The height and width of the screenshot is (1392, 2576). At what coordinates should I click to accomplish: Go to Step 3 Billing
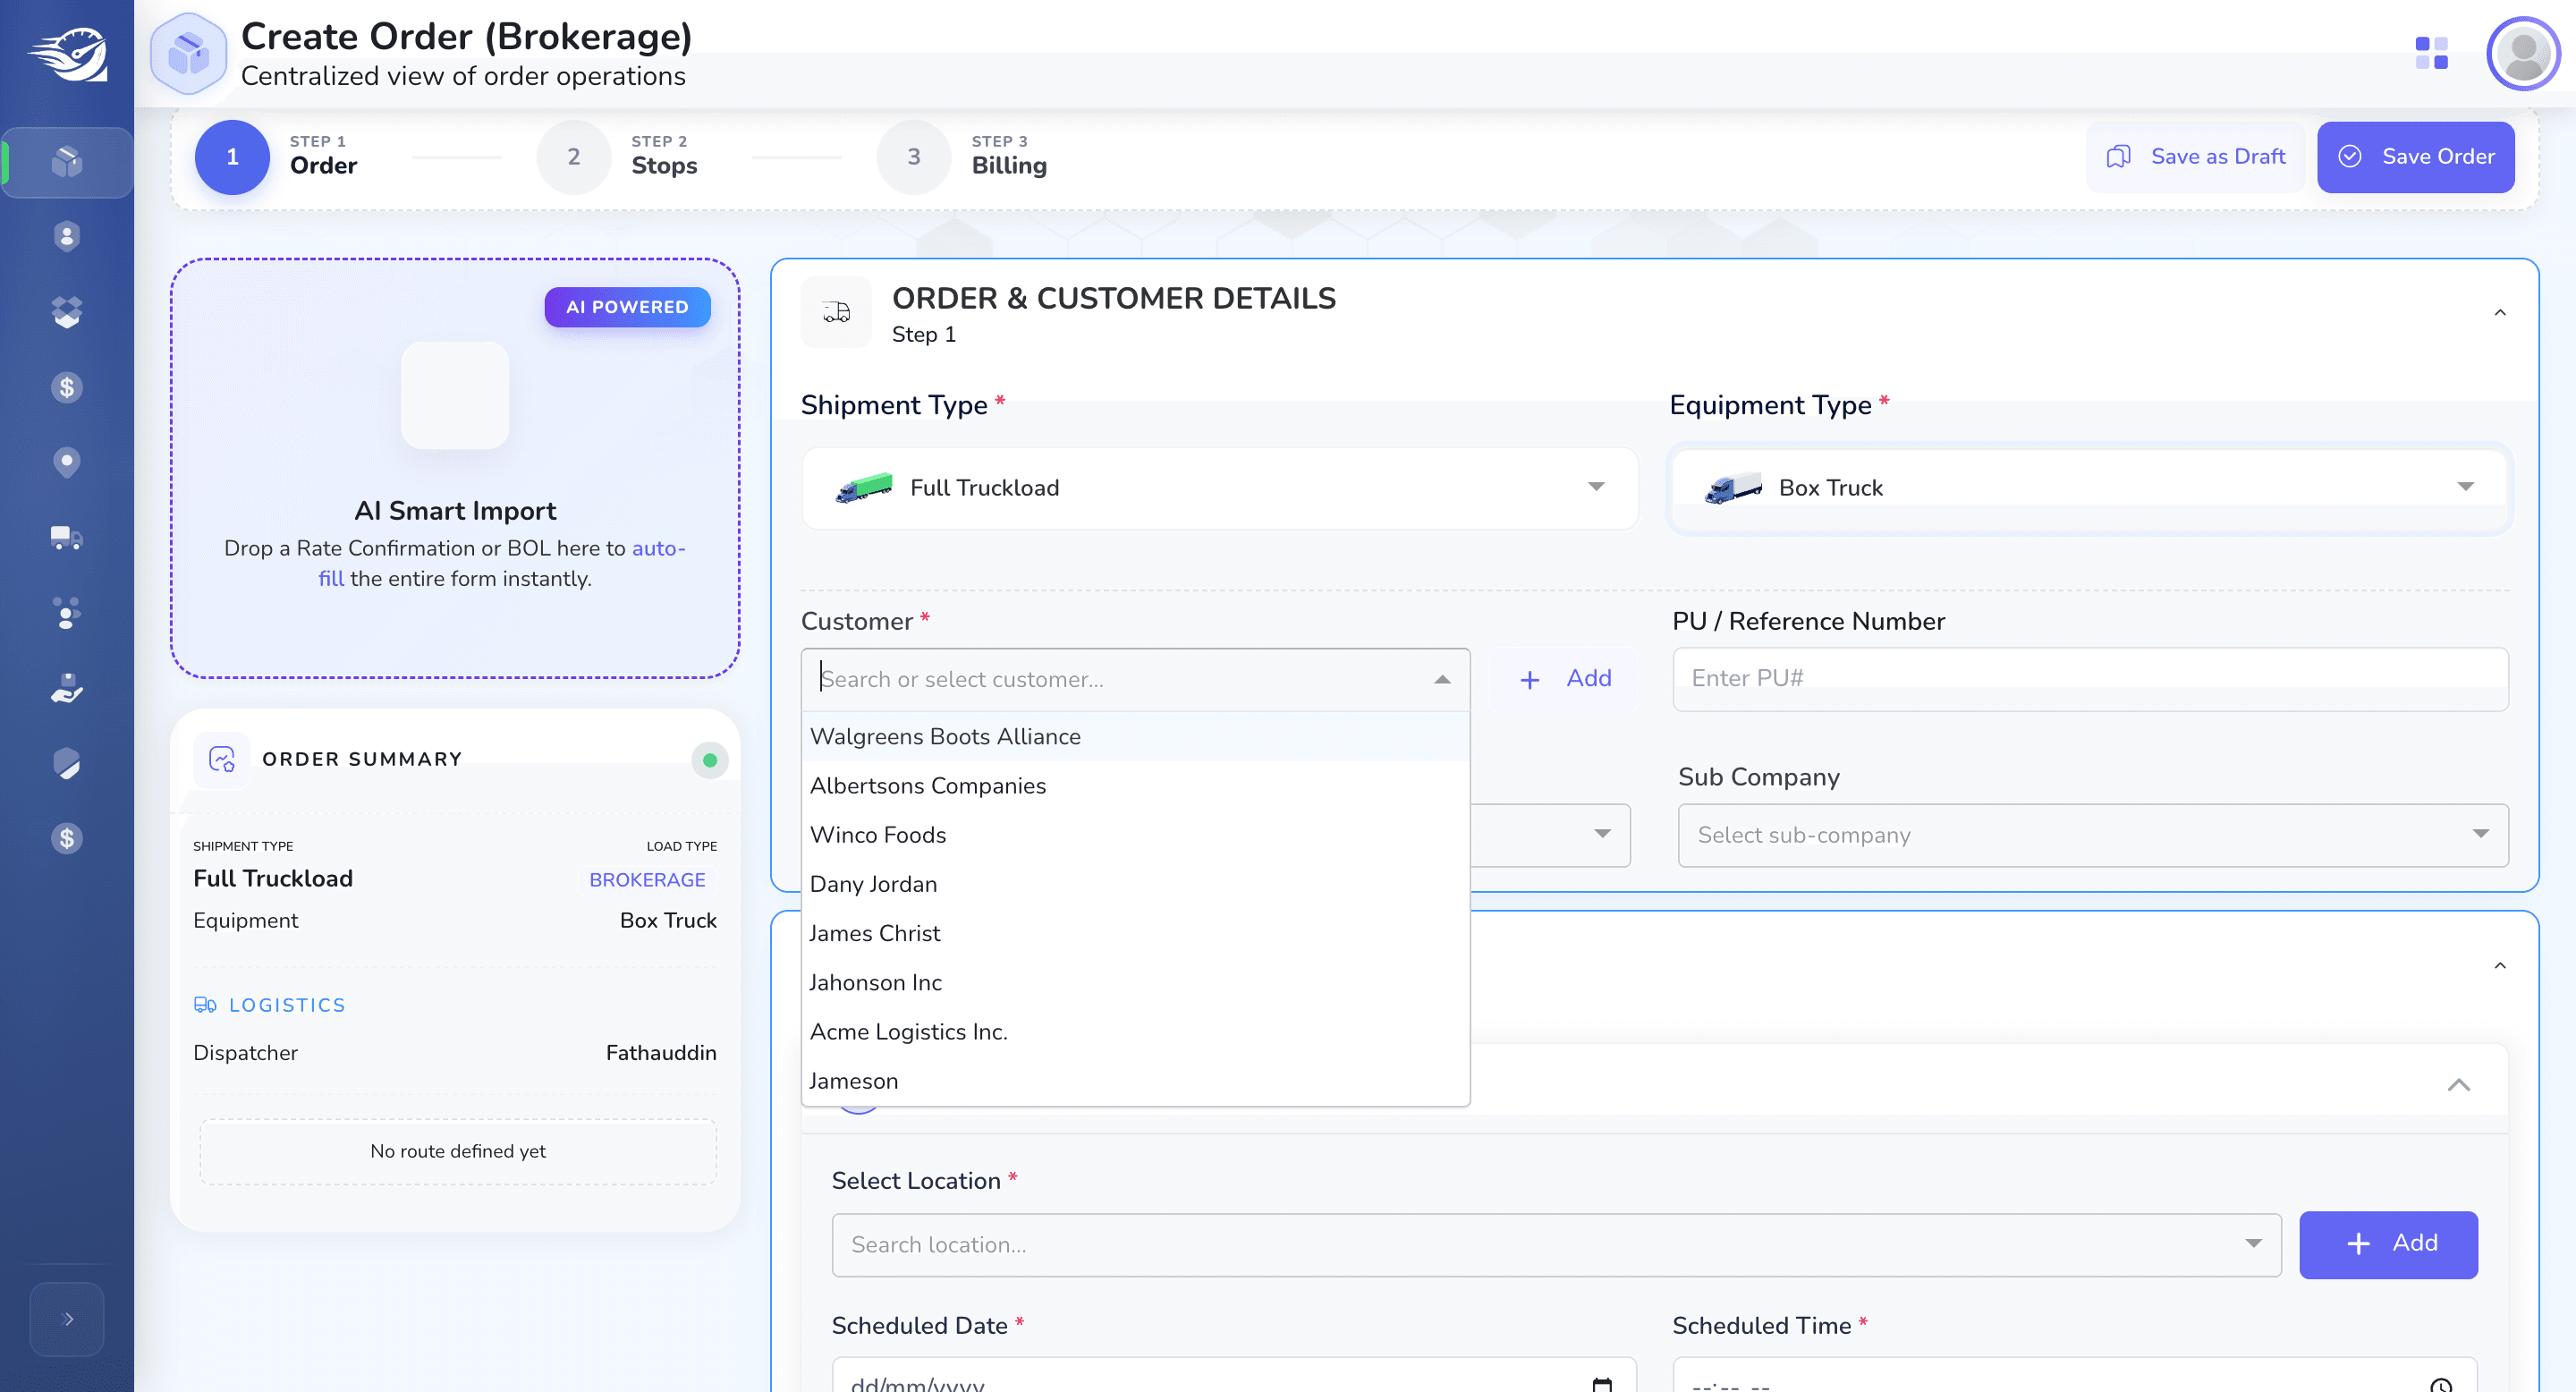pyautogui.click(x=962, y=157)
